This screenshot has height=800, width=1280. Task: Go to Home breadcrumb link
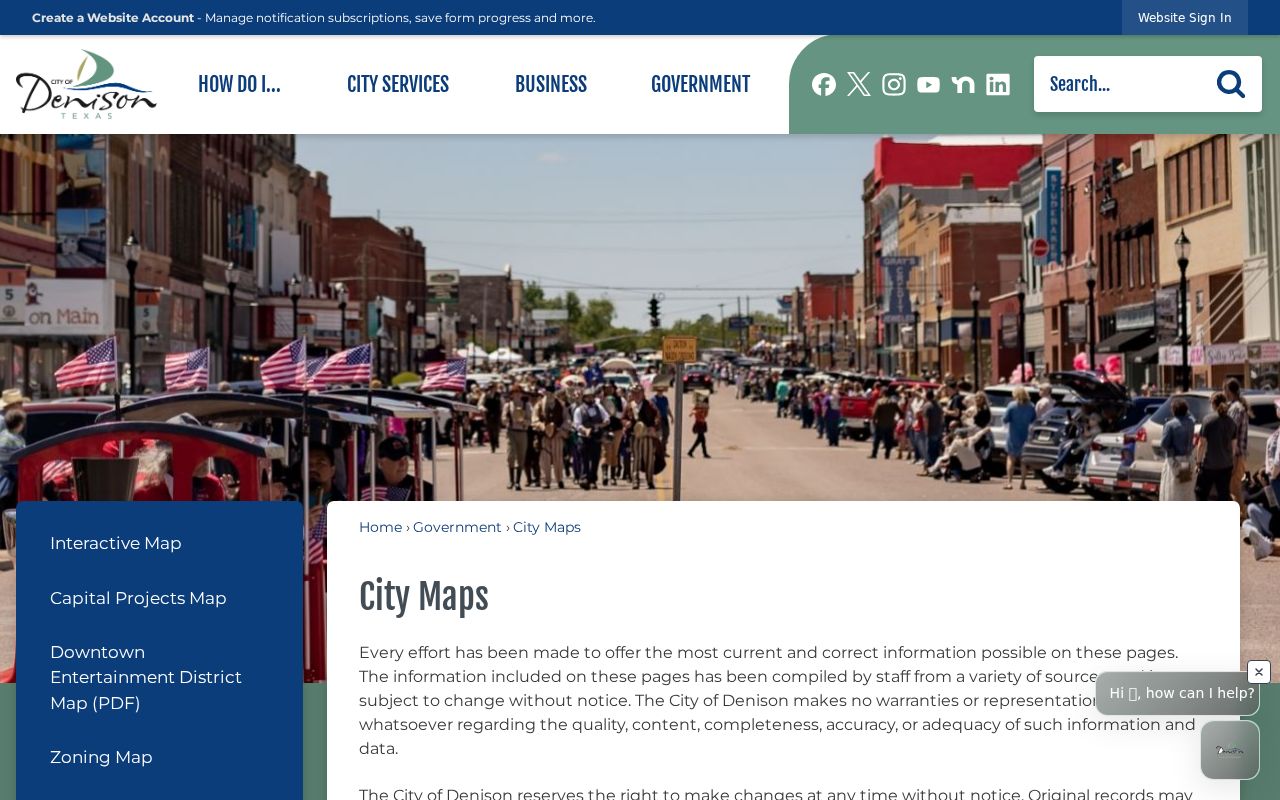tap(380, 527)
